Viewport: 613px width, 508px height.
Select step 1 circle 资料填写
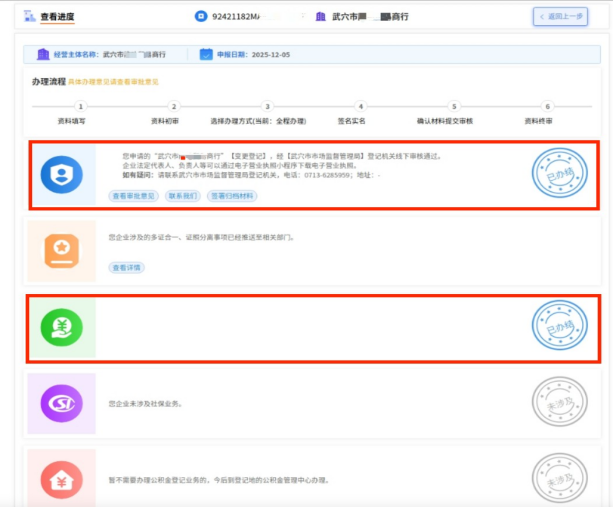[x=81, y=106]
